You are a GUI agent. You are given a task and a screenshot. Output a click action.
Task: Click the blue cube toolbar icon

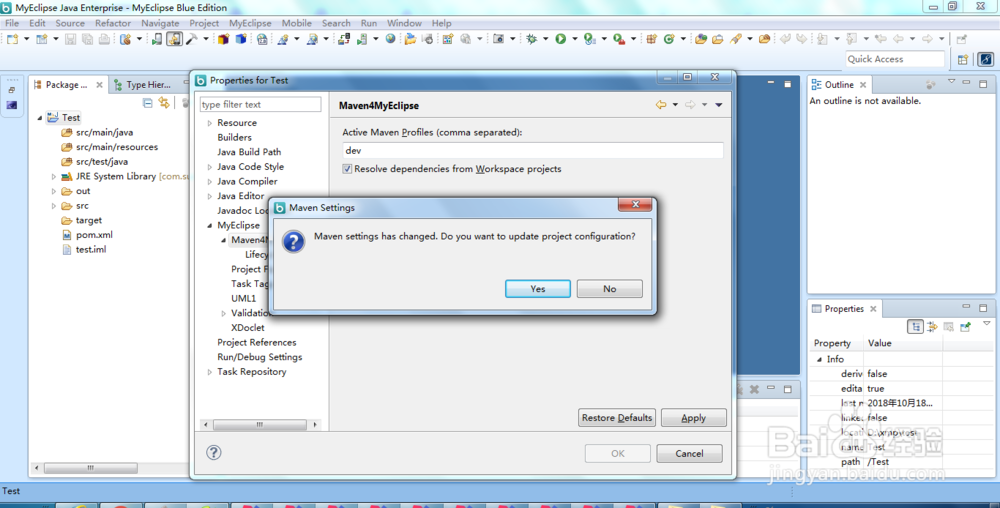(241, 39)
